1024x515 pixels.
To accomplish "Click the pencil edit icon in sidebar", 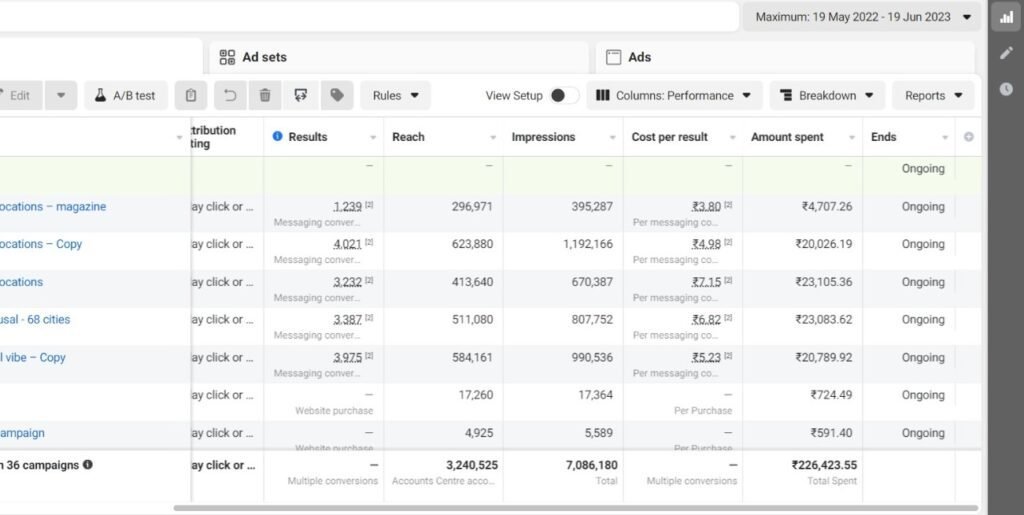I will (x=1006, y=53).
